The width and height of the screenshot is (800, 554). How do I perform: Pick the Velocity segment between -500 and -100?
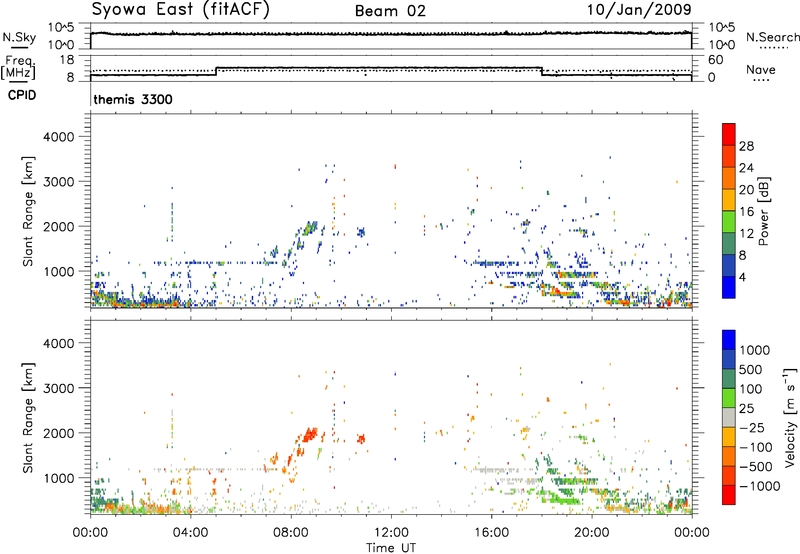[729, 456]
